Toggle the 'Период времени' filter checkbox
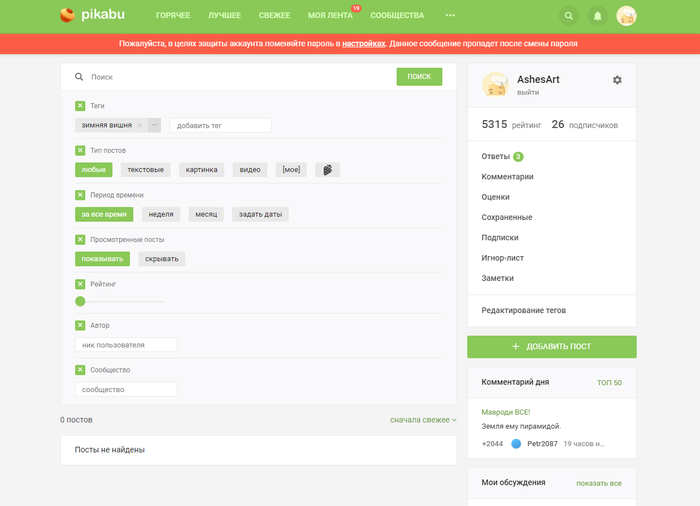This screenshot has height=506, width=700. [80, 195]
